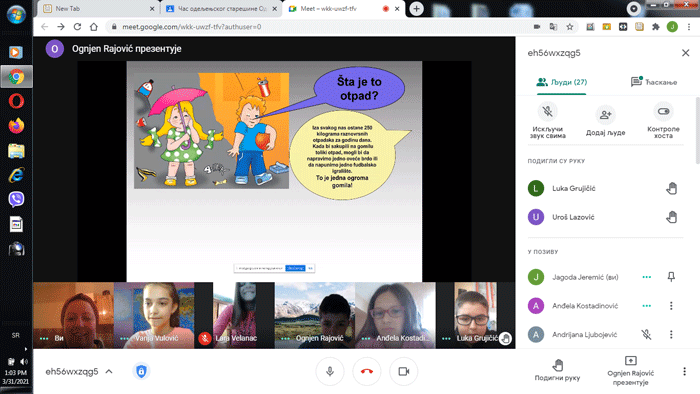Open Додај људе add people icon

click(605, 115)
